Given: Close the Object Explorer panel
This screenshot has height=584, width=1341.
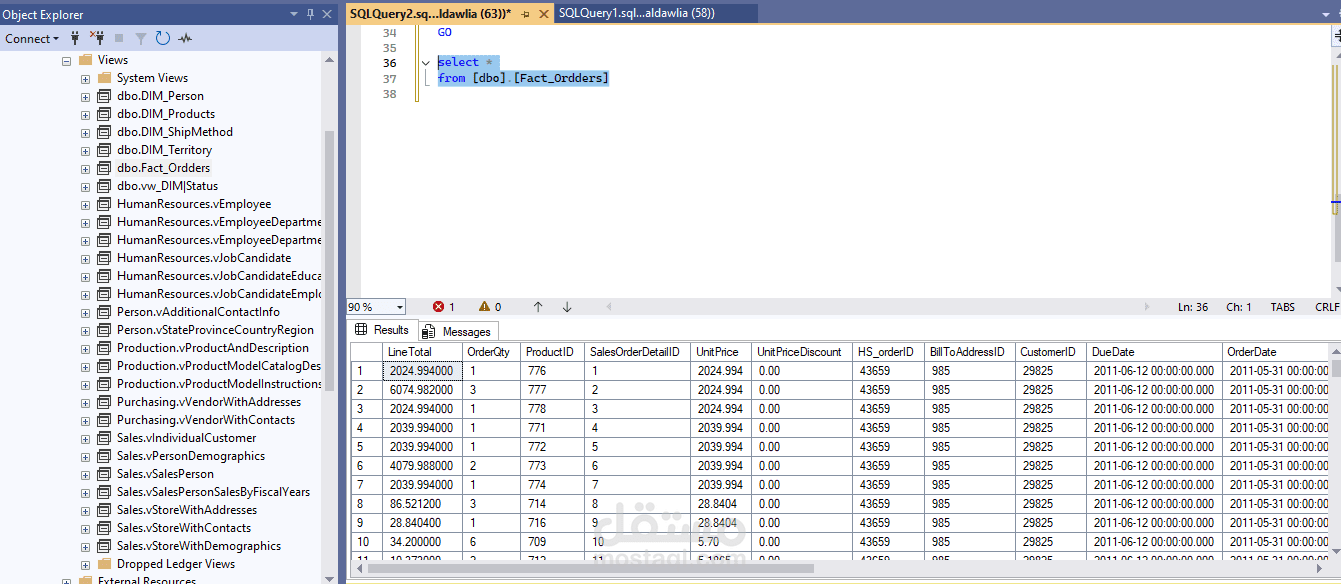Looking at the screenshot, I should tap(328, 14).
